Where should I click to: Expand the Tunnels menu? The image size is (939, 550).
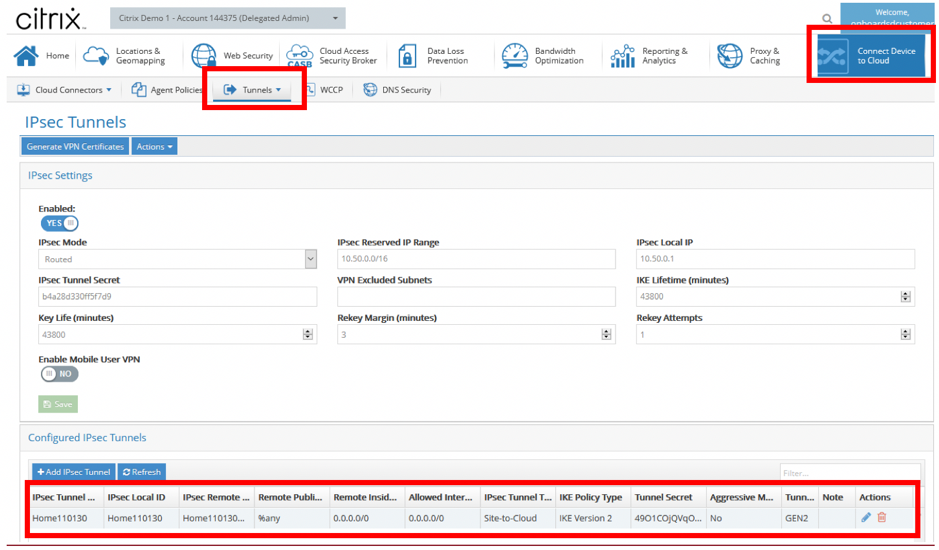tap(278, 90)
